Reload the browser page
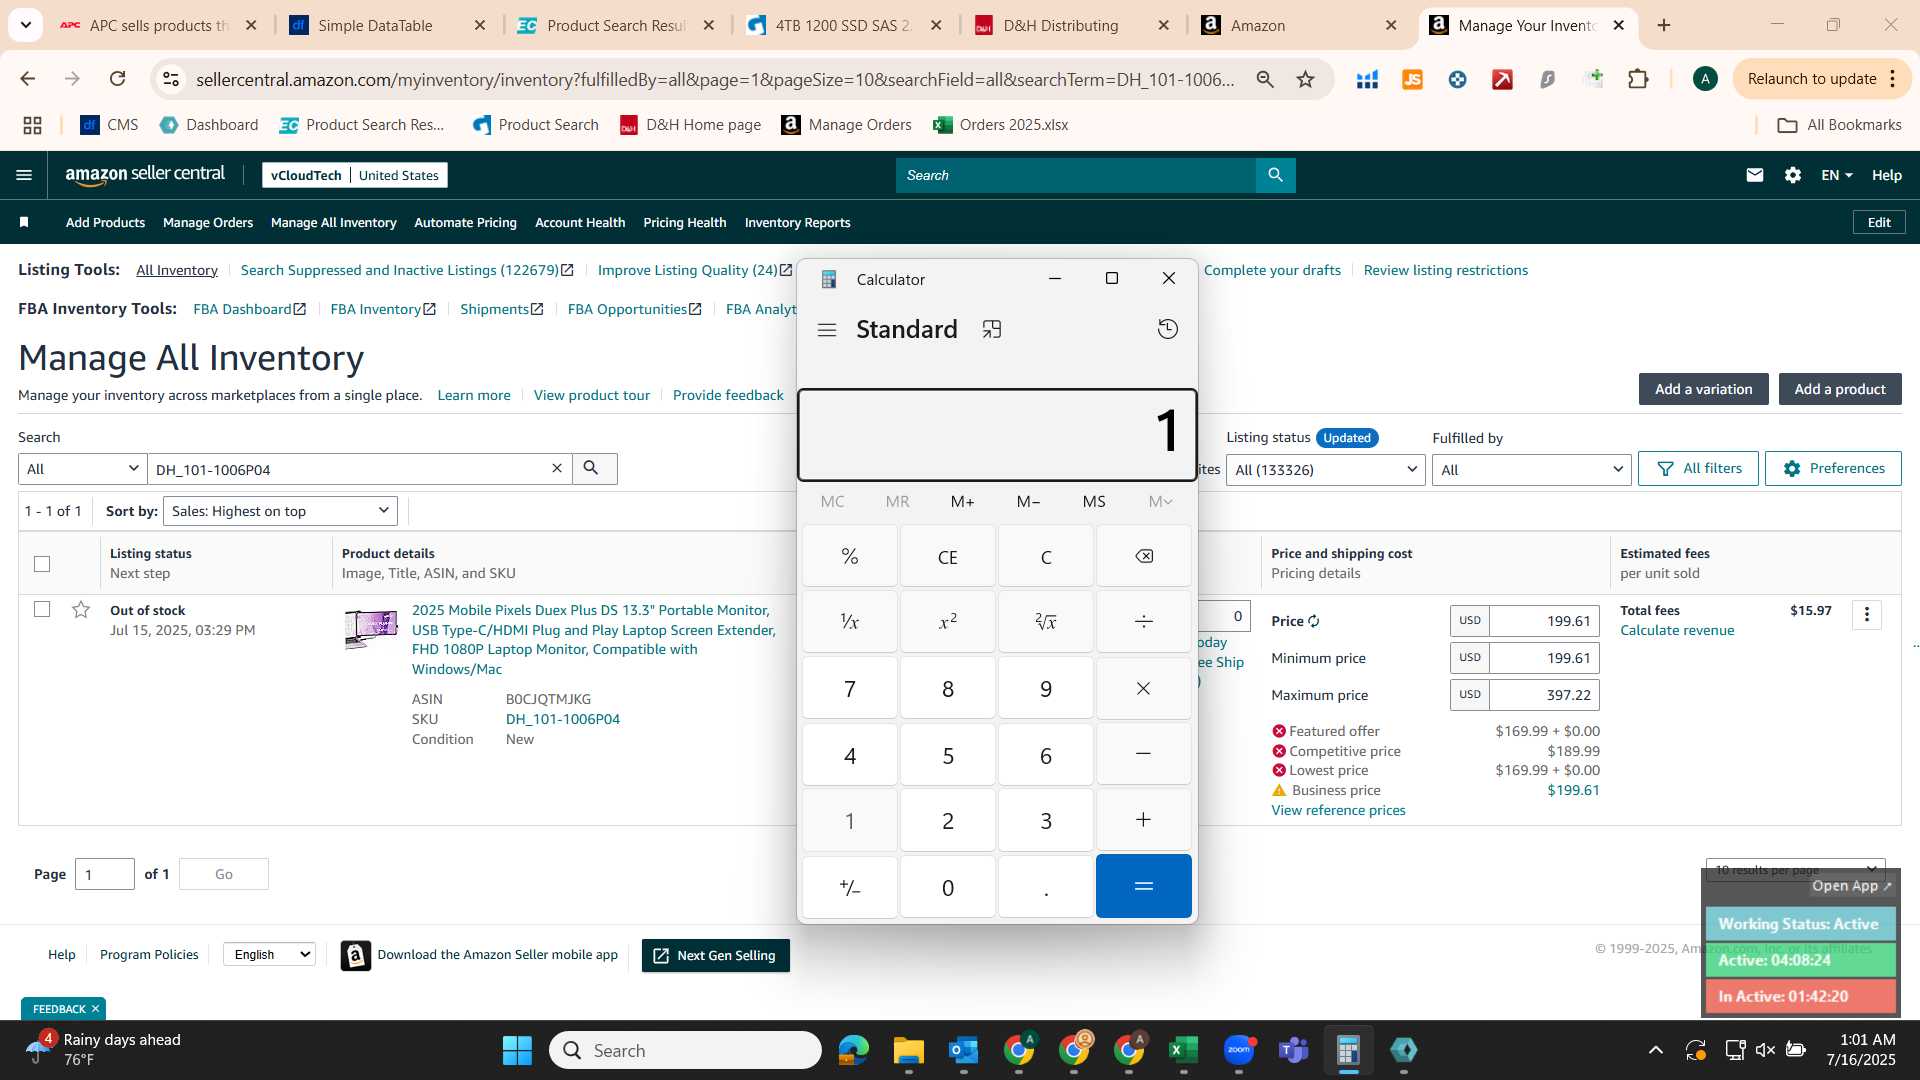Image resolution: width=1920 pixels, height=1080 pixels. click(x=117, y=79)
